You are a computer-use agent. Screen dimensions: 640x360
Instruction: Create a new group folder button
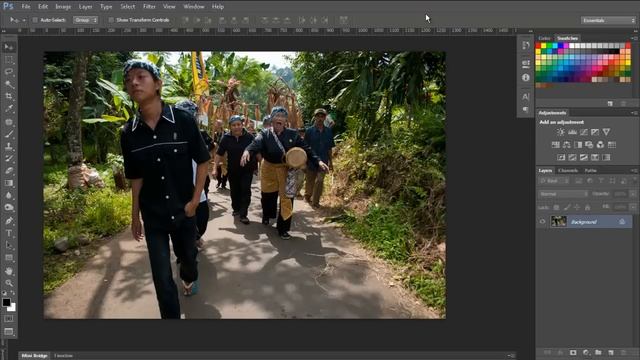pos(598,352)
